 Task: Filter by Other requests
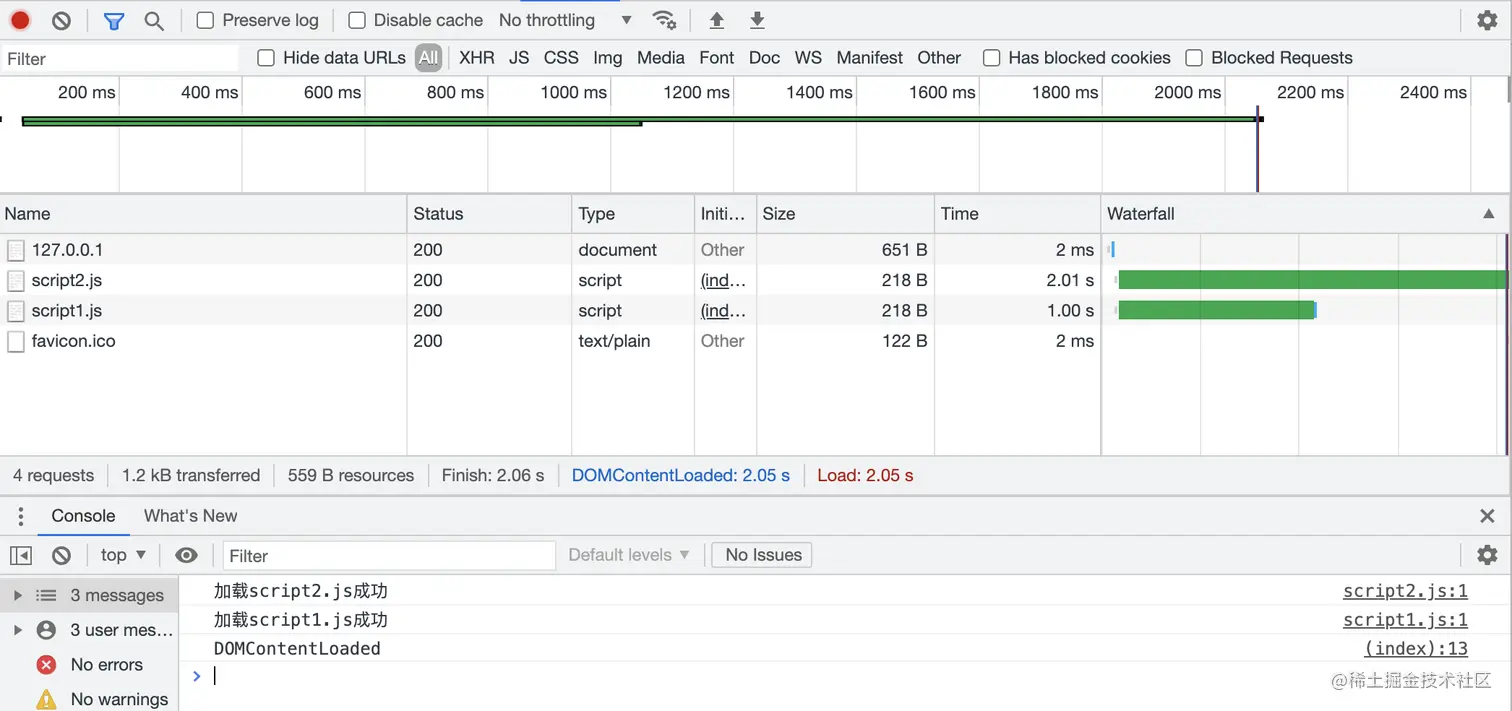[x=939, y=58]
